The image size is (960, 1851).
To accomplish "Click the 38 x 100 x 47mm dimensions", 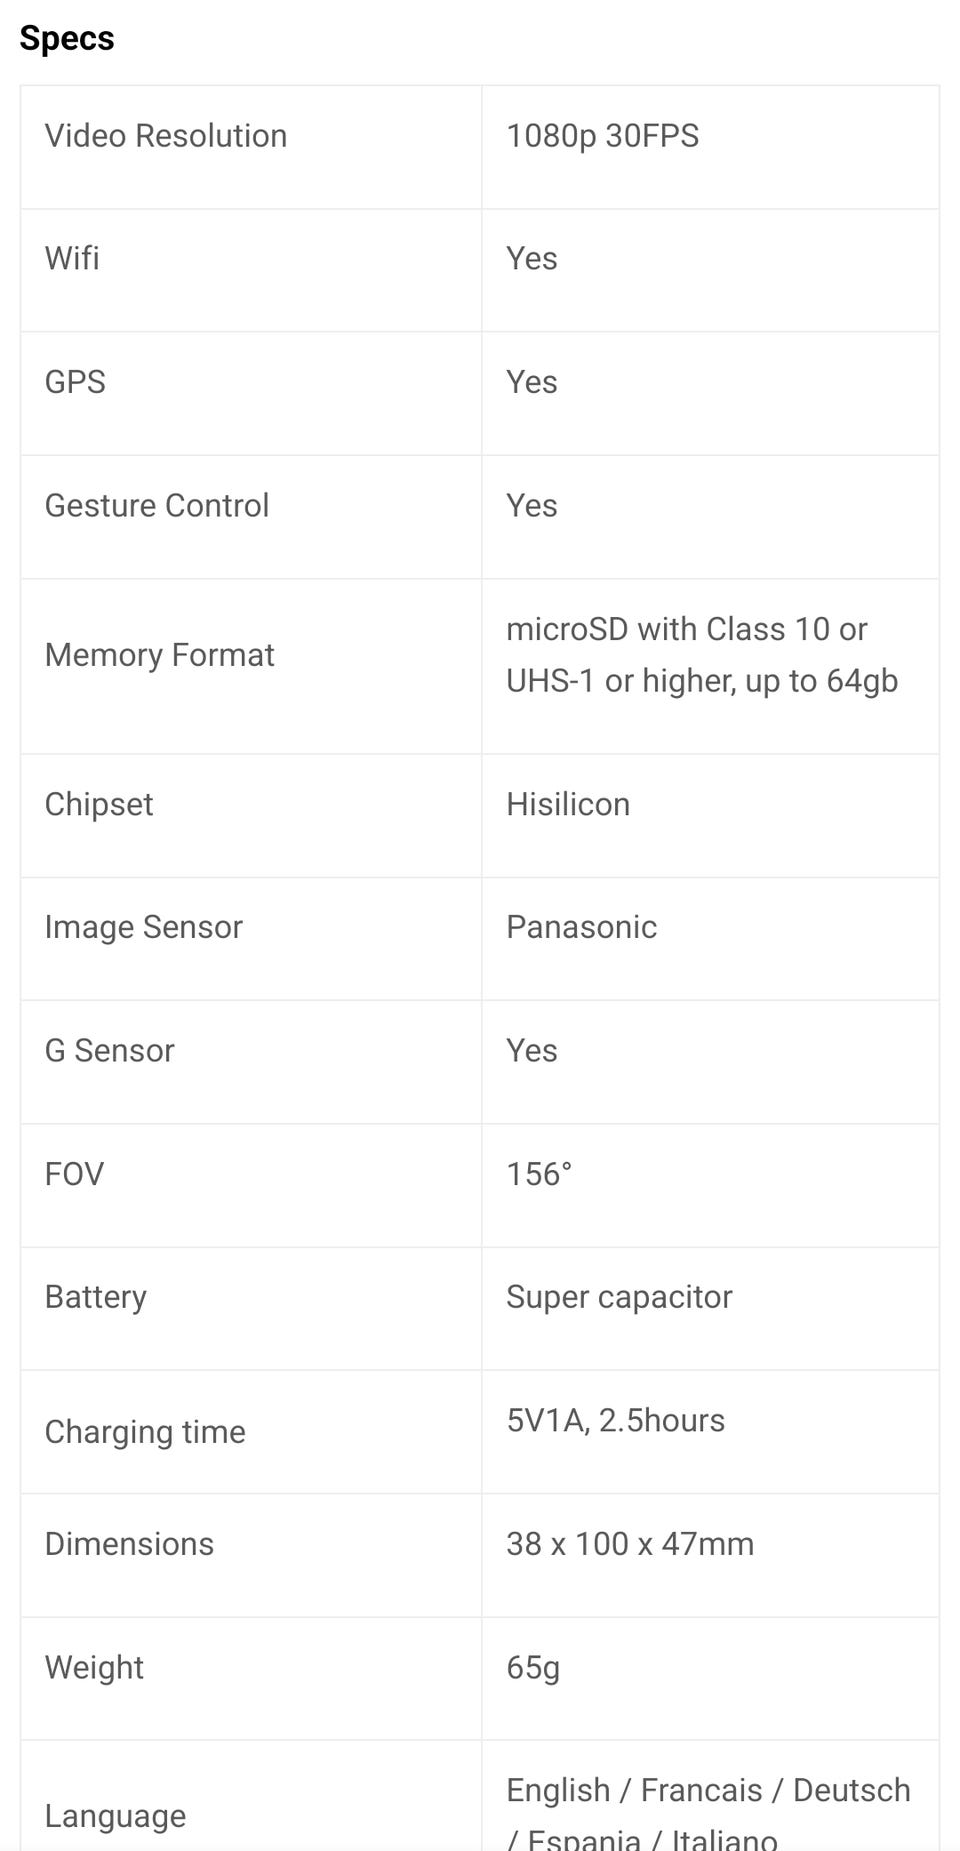I will (x=630, y=1544).
